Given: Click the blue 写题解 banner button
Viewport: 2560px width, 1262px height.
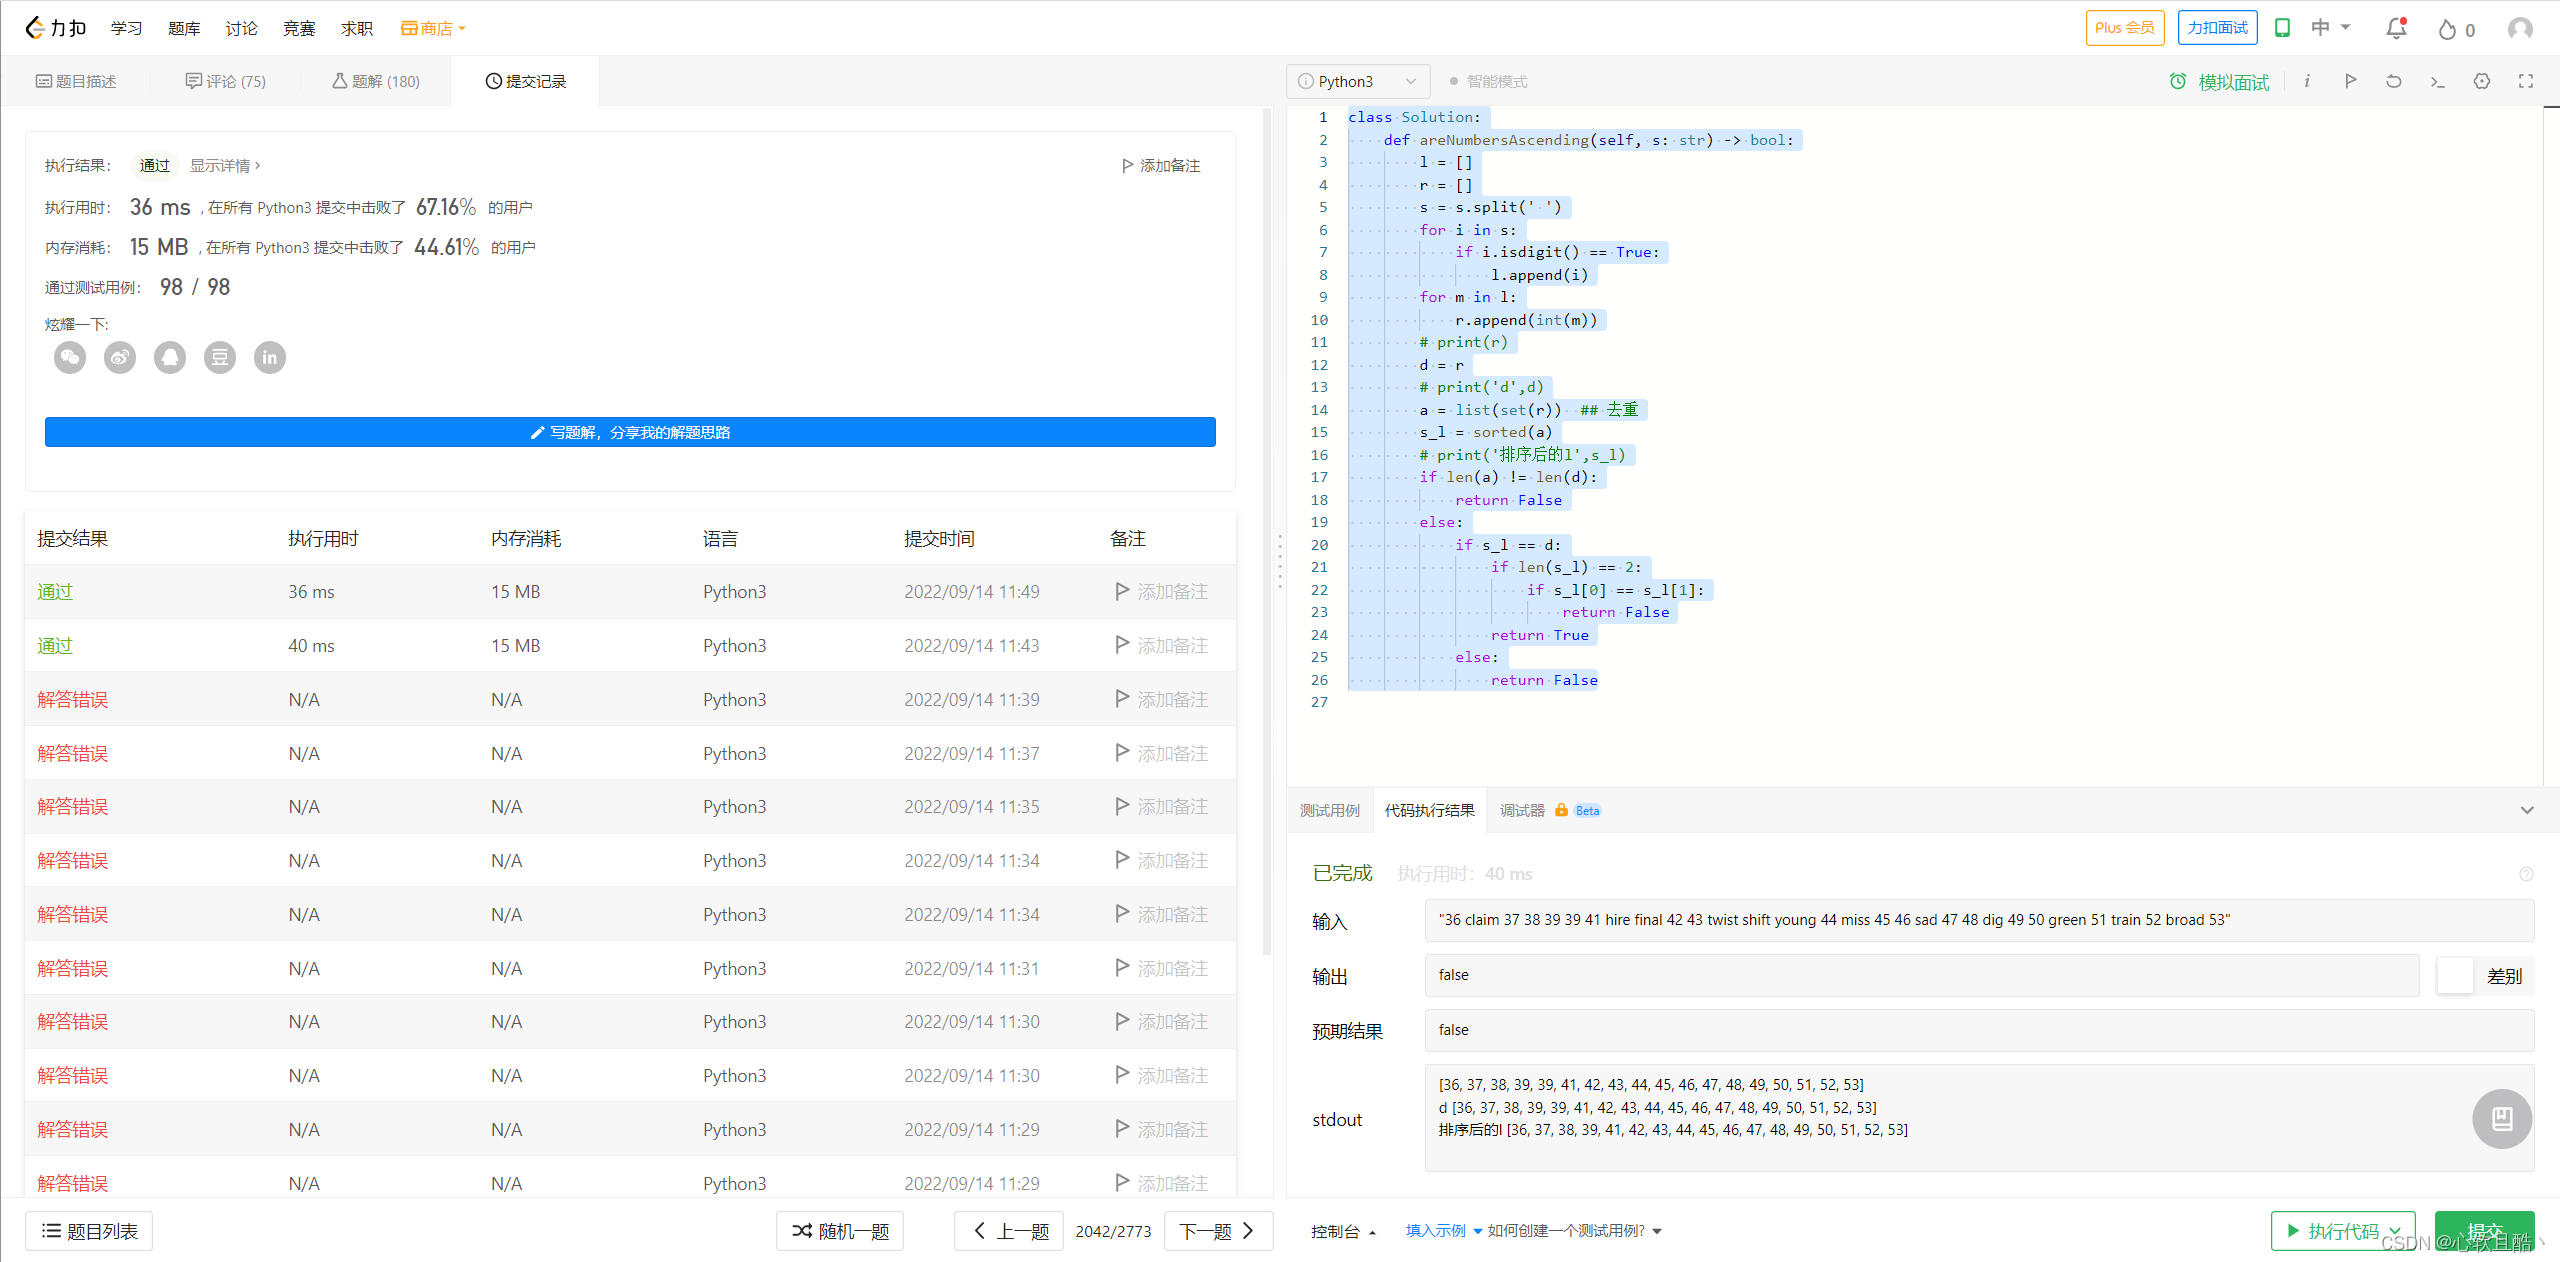Looking at the screenshot, I should point(630,432).
